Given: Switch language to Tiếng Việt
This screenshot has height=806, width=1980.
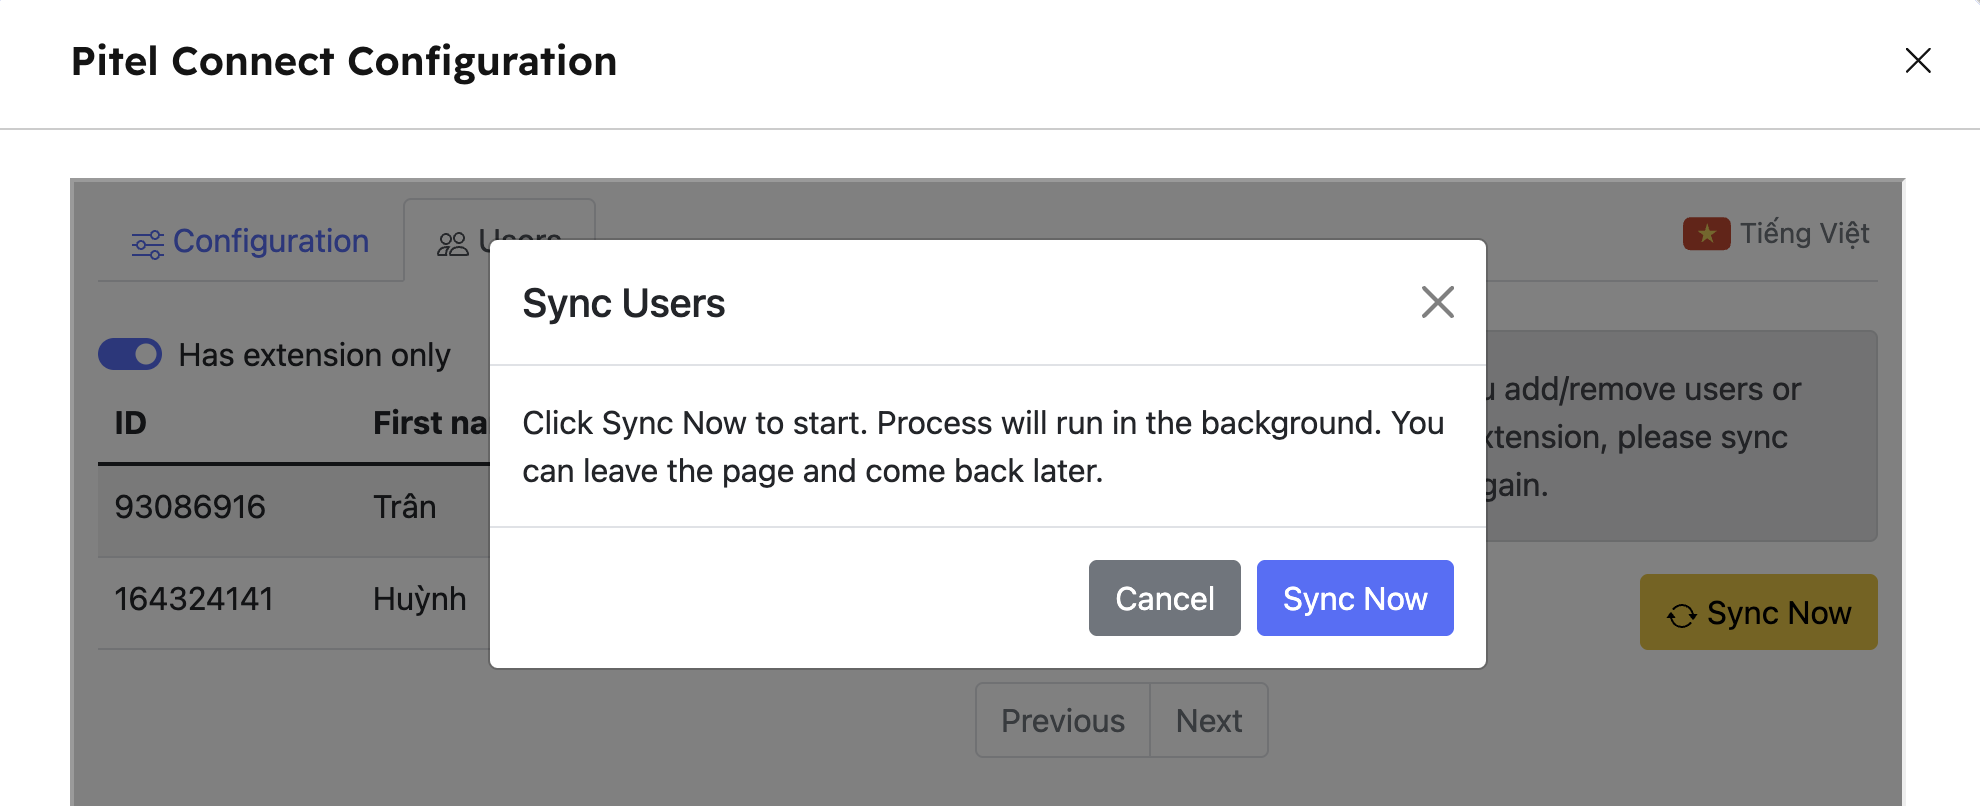Looking at the screenshot, I should 1776,233.
